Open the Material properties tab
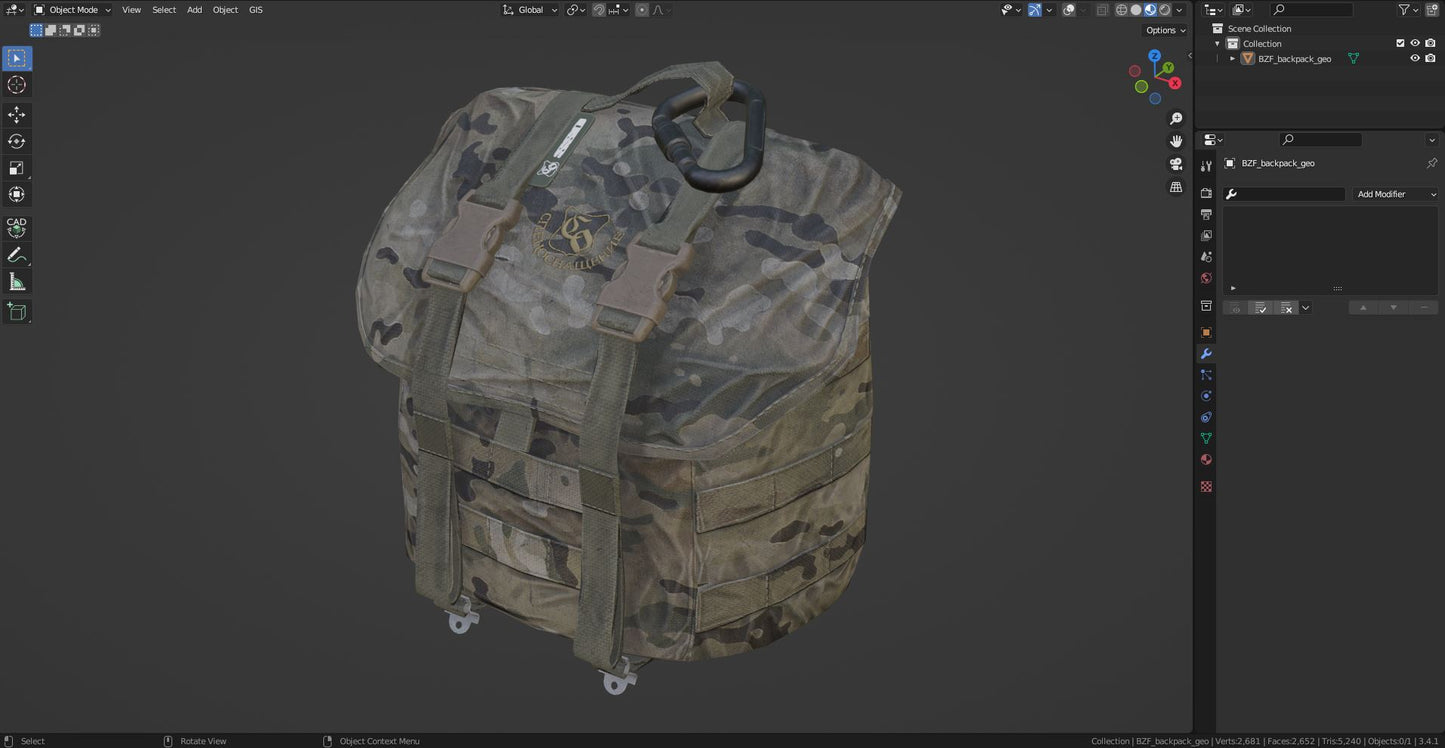 click(x=1206, y=460)
